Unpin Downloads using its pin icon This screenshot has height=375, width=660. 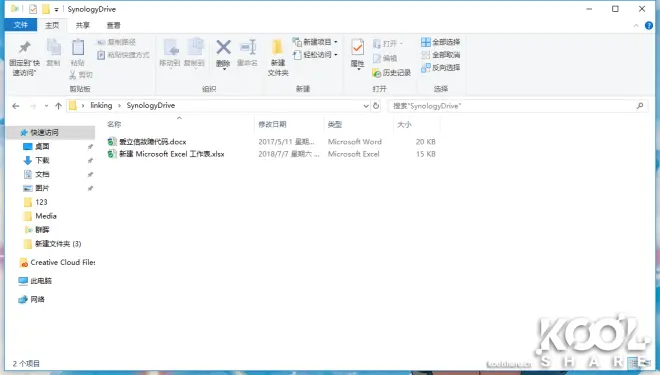[90, 160]
